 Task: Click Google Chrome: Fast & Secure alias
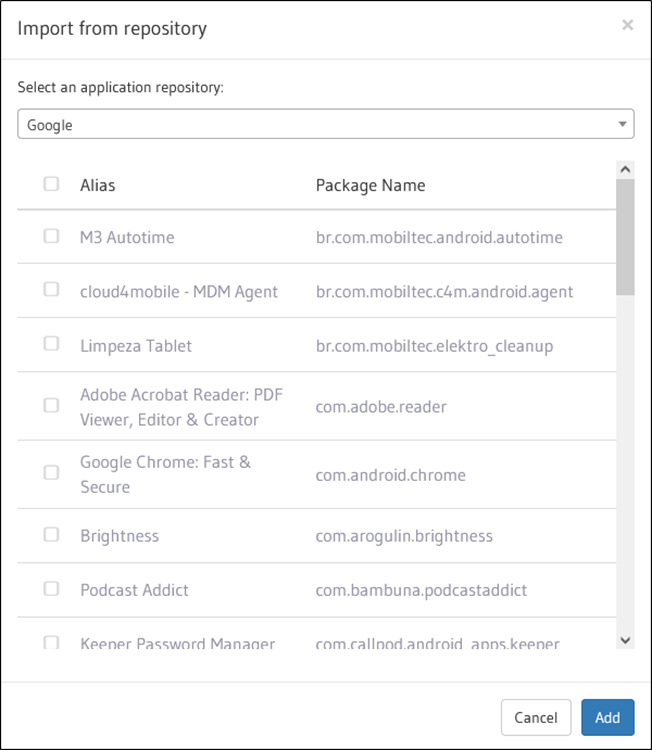166,474
